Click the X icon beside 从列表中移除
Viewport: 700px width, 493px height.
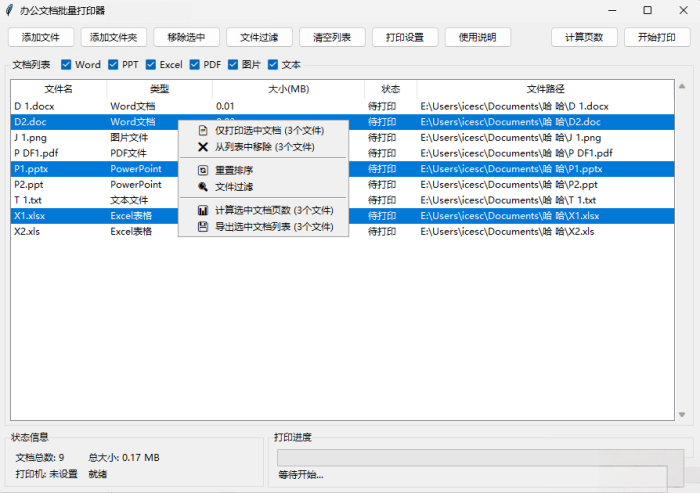tap(203, 146)
